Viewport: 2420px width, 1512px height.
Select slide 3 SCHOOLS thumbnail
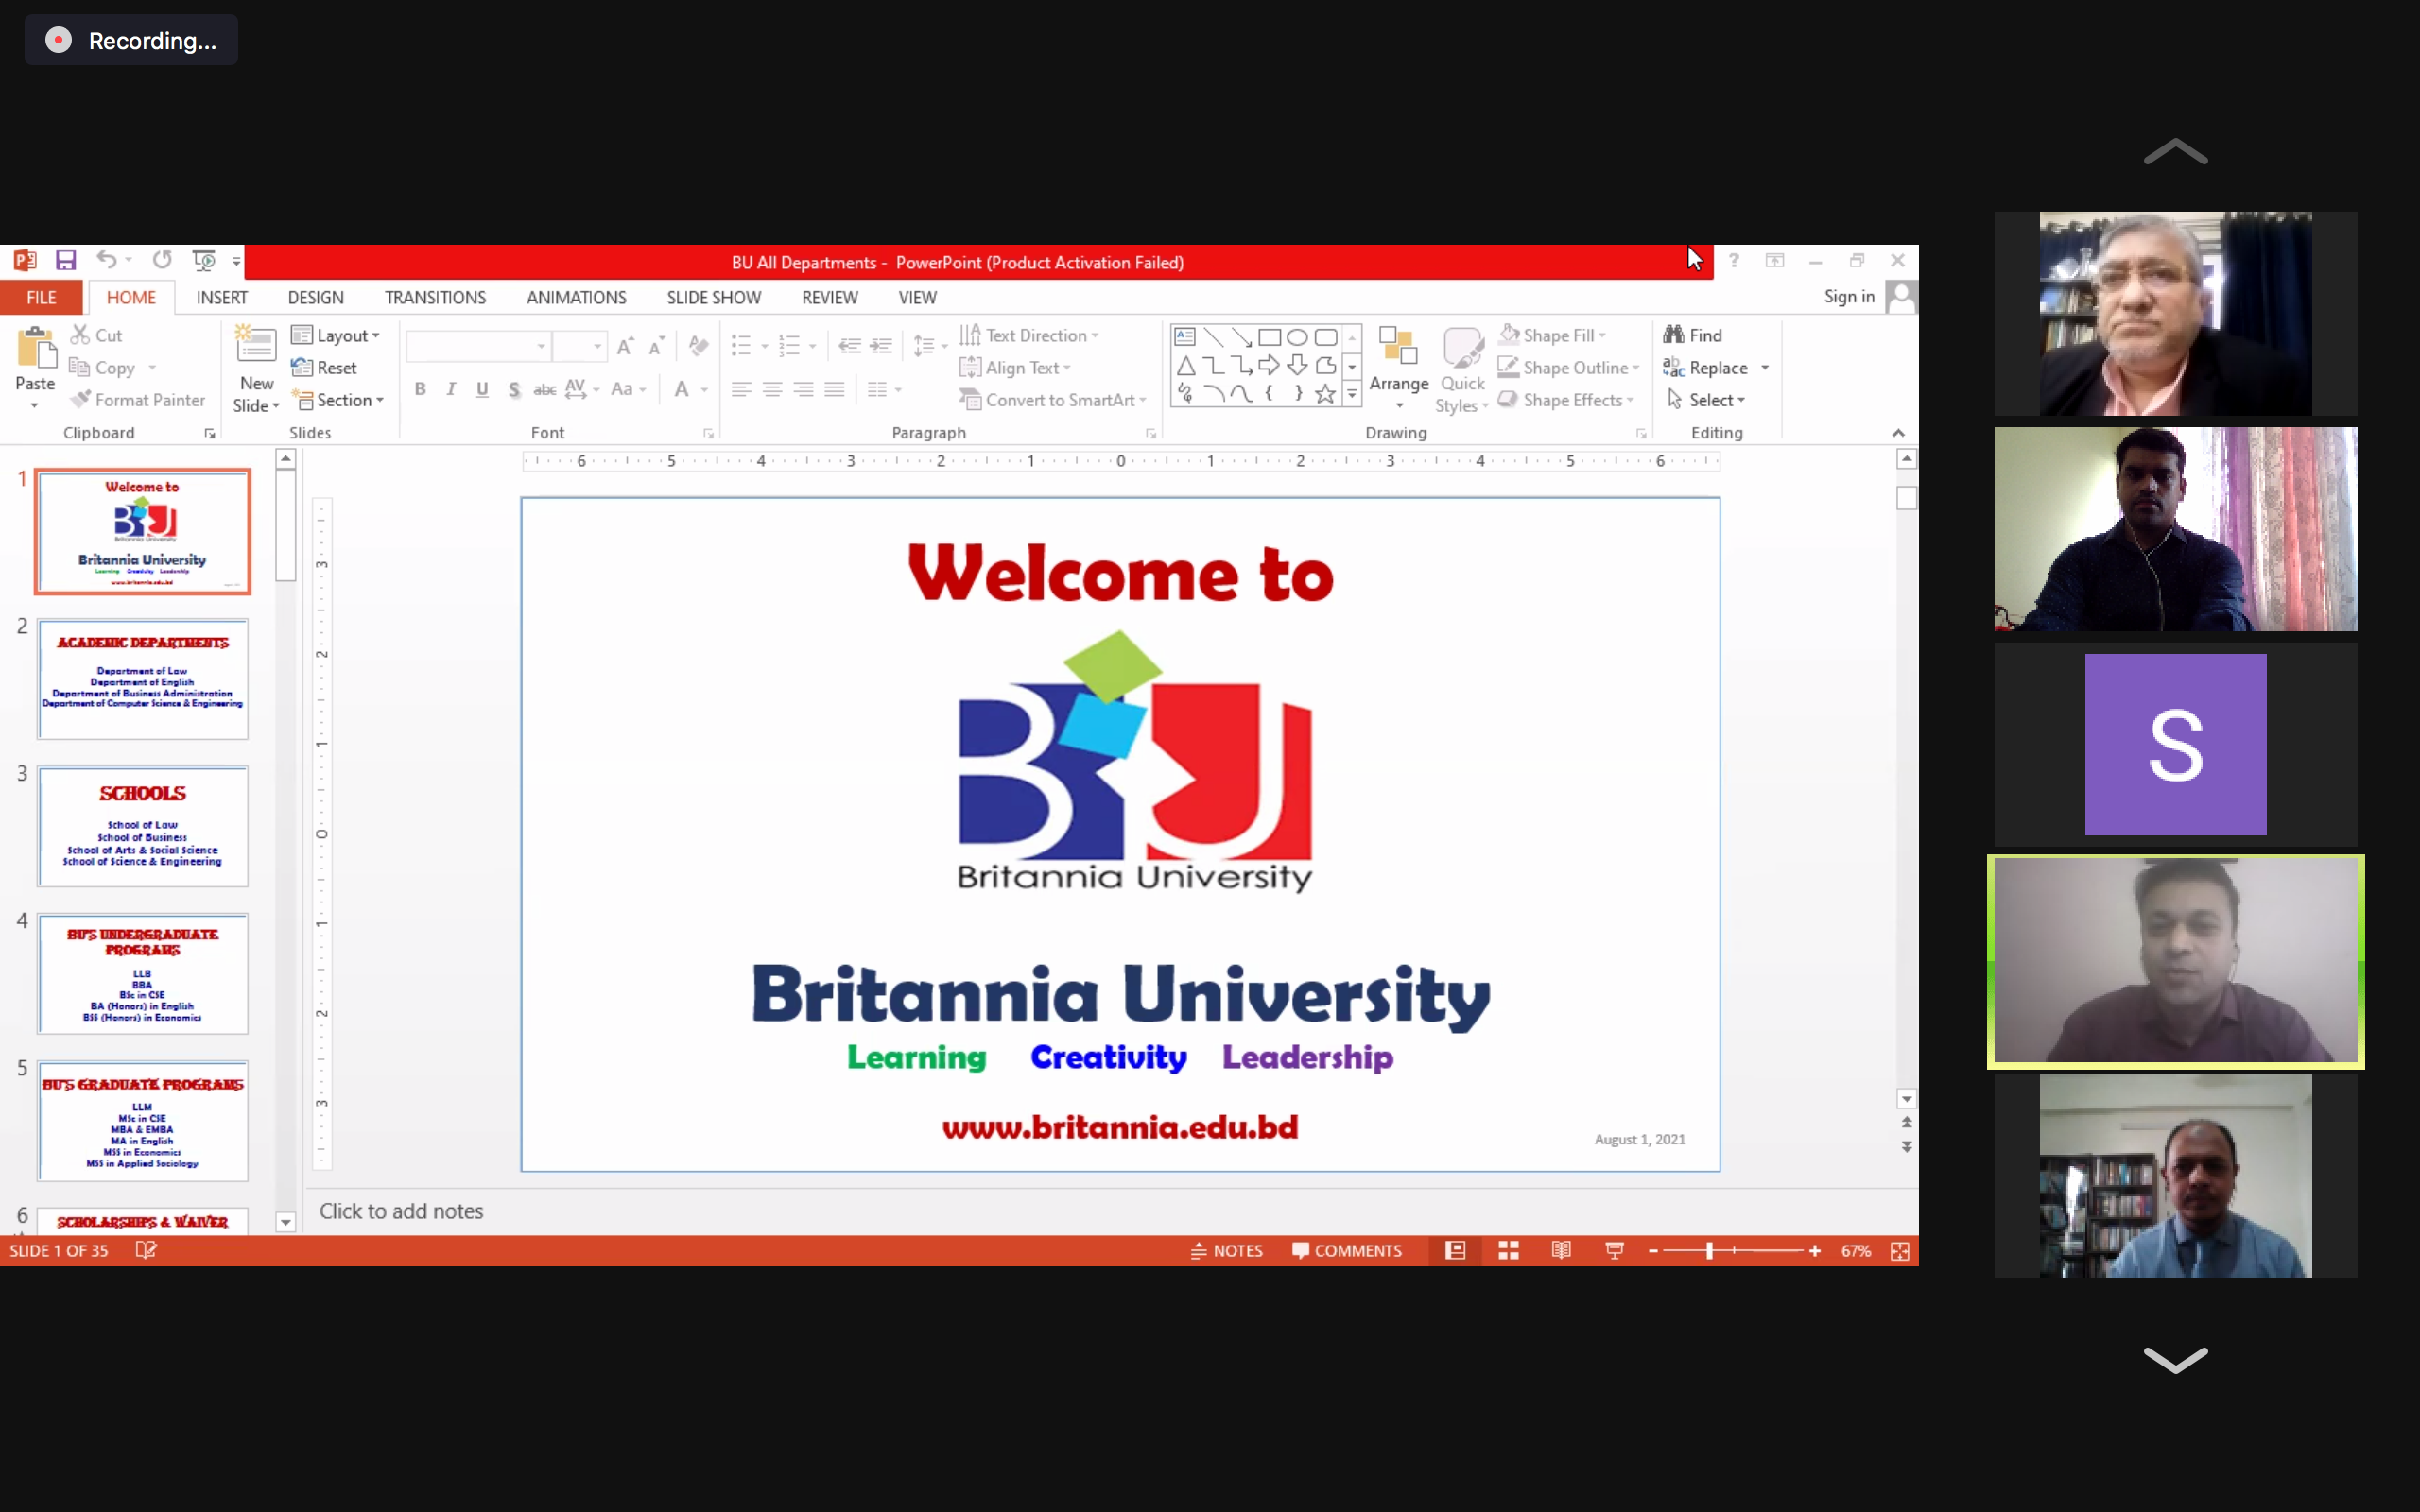pos(143,826)
